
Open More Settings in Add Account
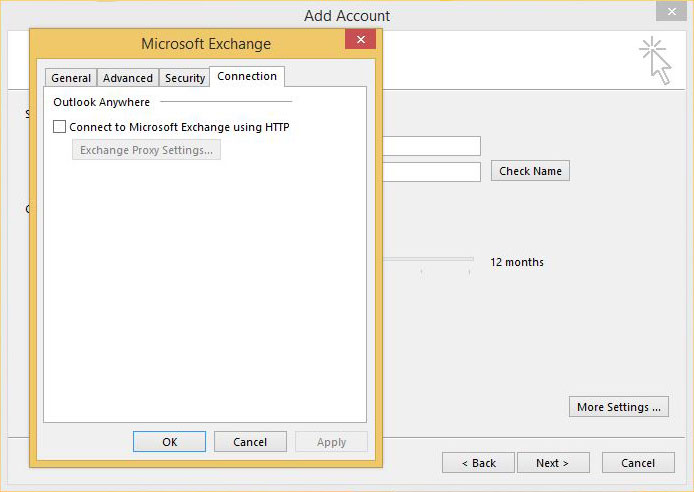click(619, 407)
